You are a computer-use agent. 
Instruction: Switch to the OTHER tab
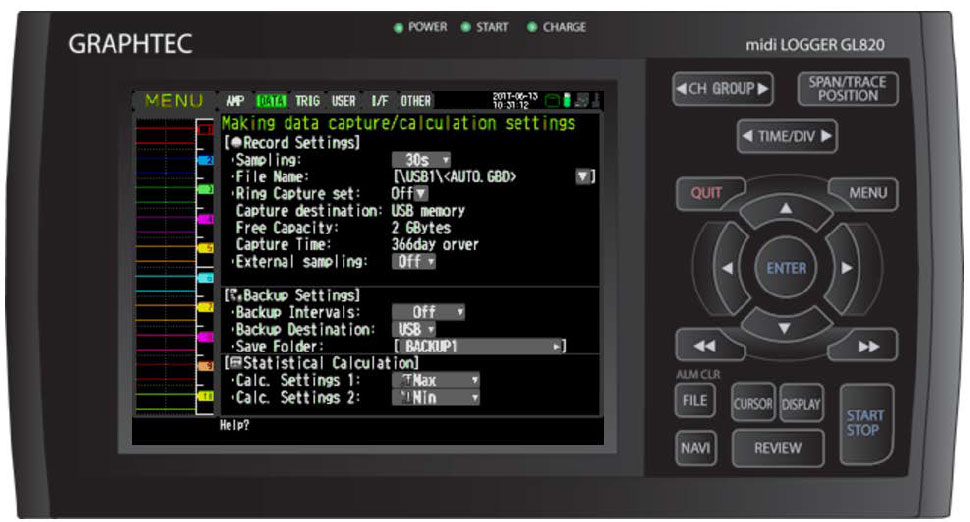(x=415, y=101)
